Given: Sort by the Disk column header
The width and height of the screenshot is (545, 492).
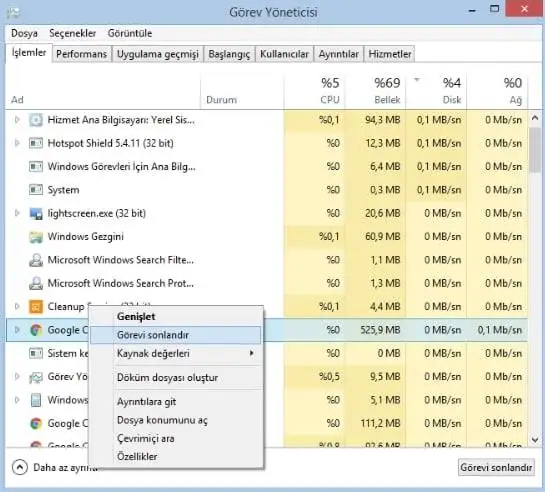Looking at the screenshot, I should [x=436, y=92].
